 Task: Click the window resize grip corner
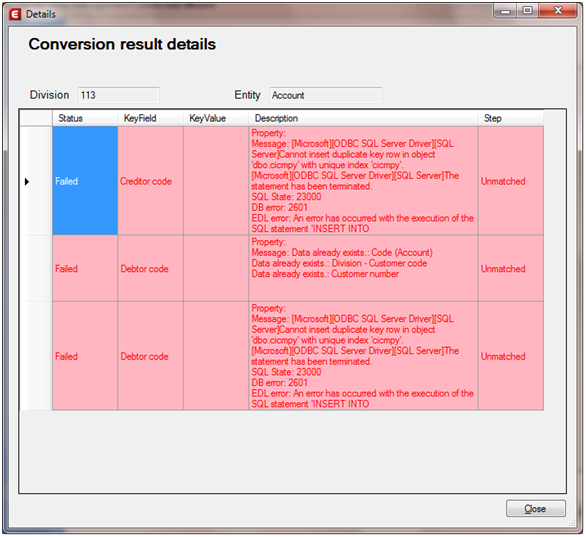click(572, 523)
